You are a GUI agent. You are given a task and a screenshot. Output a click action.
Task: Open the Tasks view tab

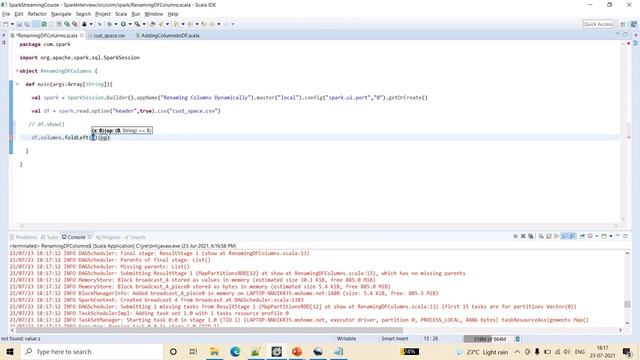pos(50,237)
